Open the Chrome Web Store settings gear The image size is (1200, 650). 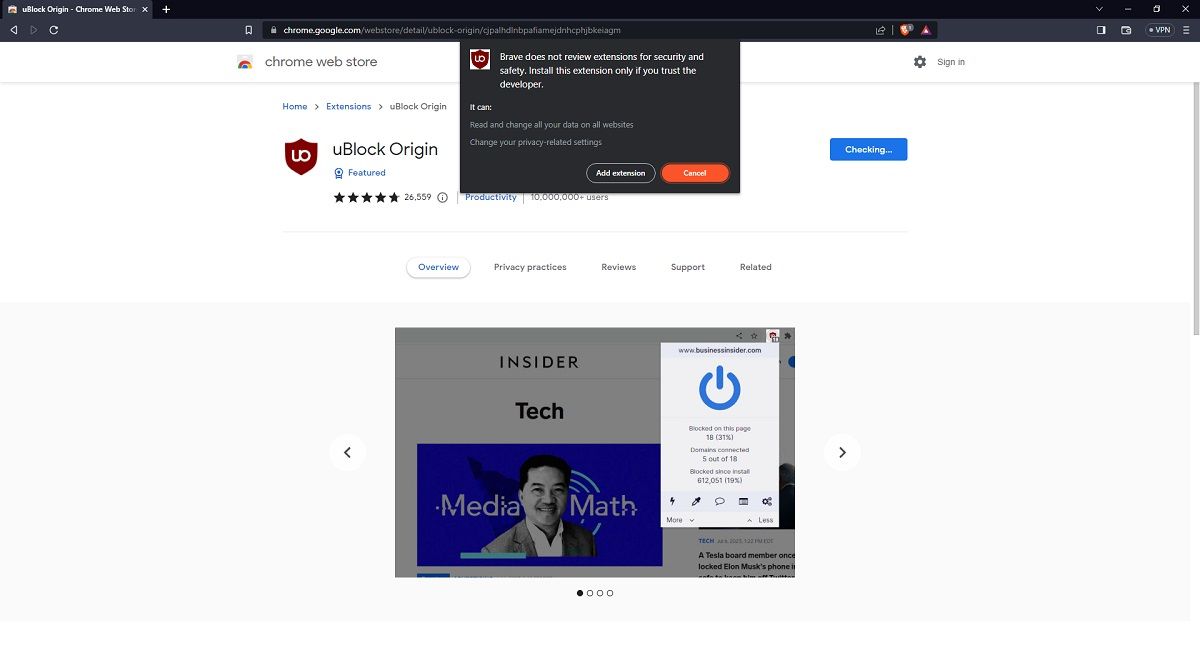tap(920, 61)
